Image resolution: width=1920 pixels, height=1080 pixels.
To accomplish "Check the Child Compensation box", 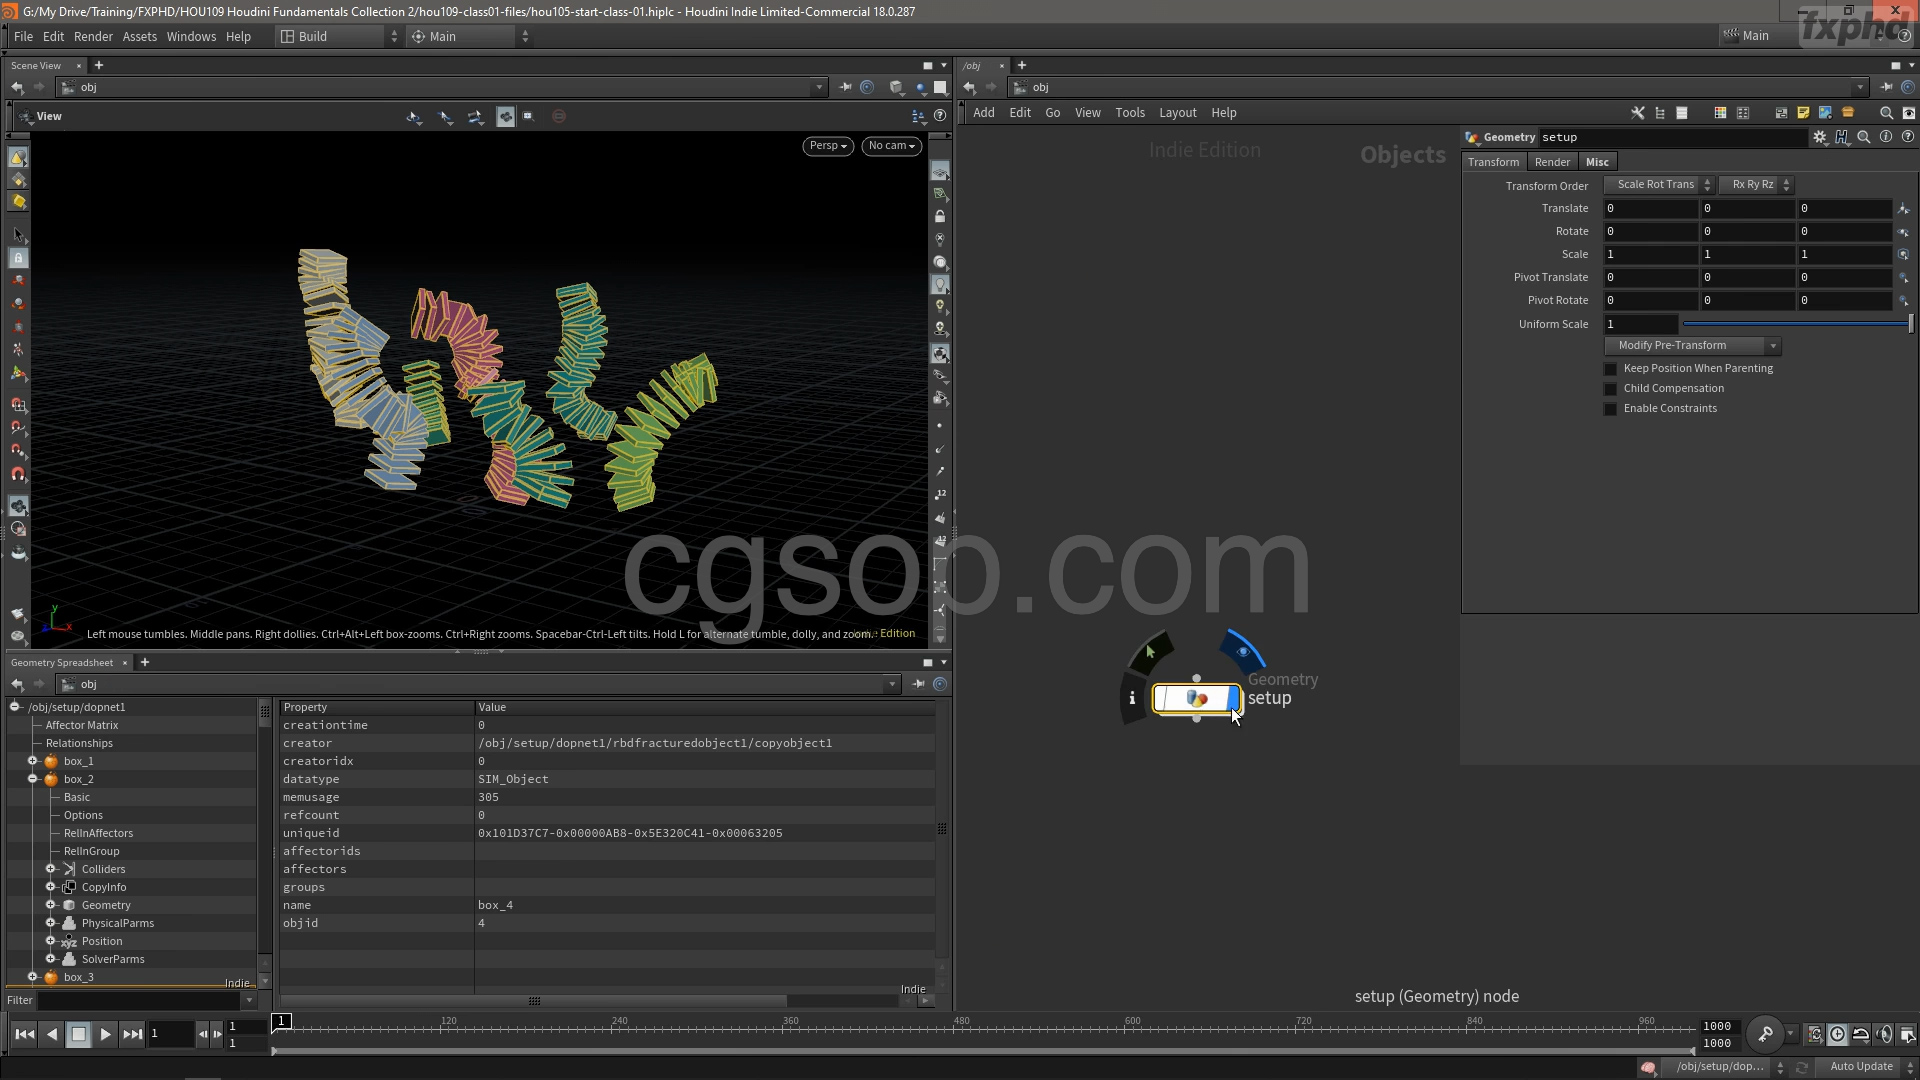I will (1610, 389).
